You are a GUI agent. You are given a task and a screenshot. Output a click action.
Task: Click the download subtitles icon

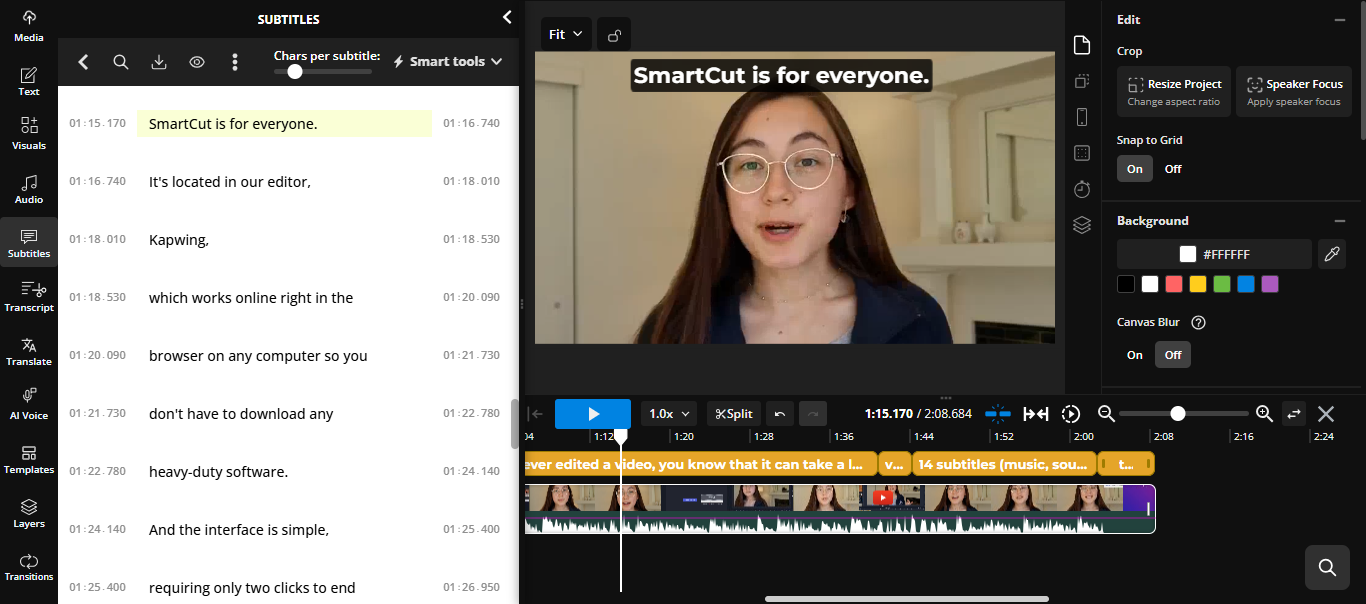[x=158, y=62]
